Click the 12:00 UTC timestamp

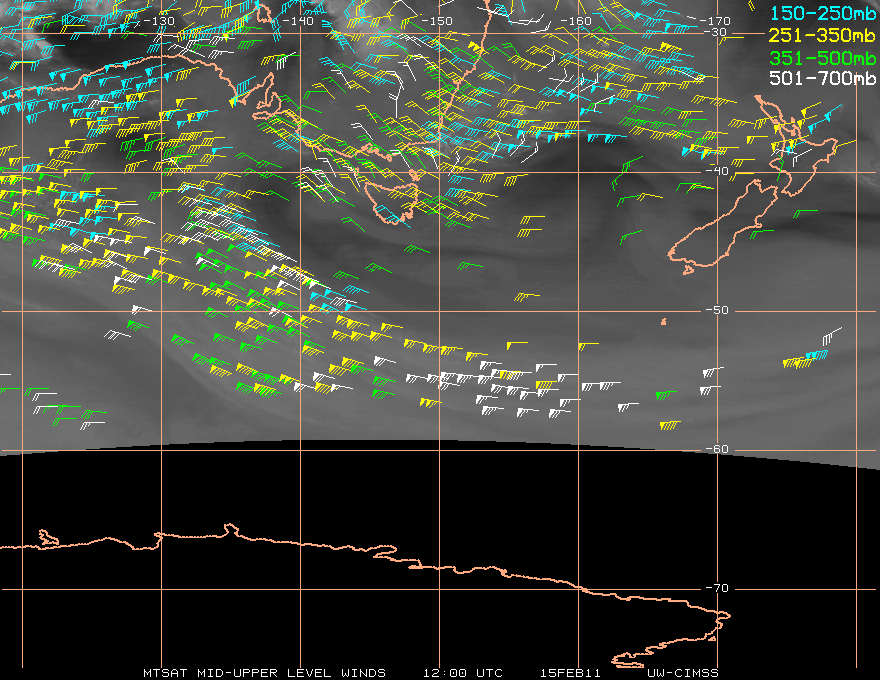(462, 673)
